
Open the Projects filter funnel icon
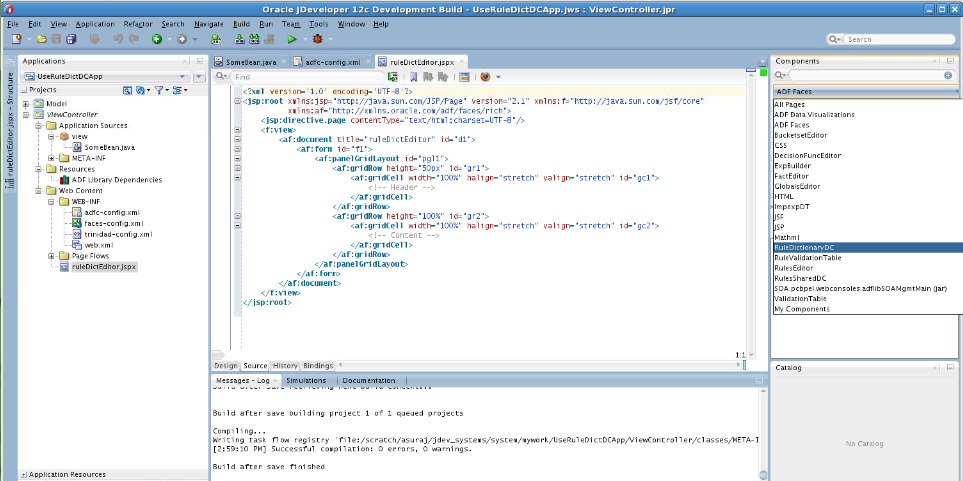159,90
